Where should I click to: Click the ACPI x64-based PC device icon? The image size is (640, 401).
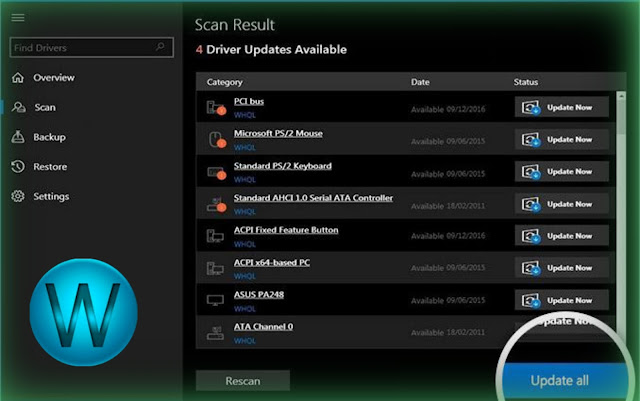point(215,268)
